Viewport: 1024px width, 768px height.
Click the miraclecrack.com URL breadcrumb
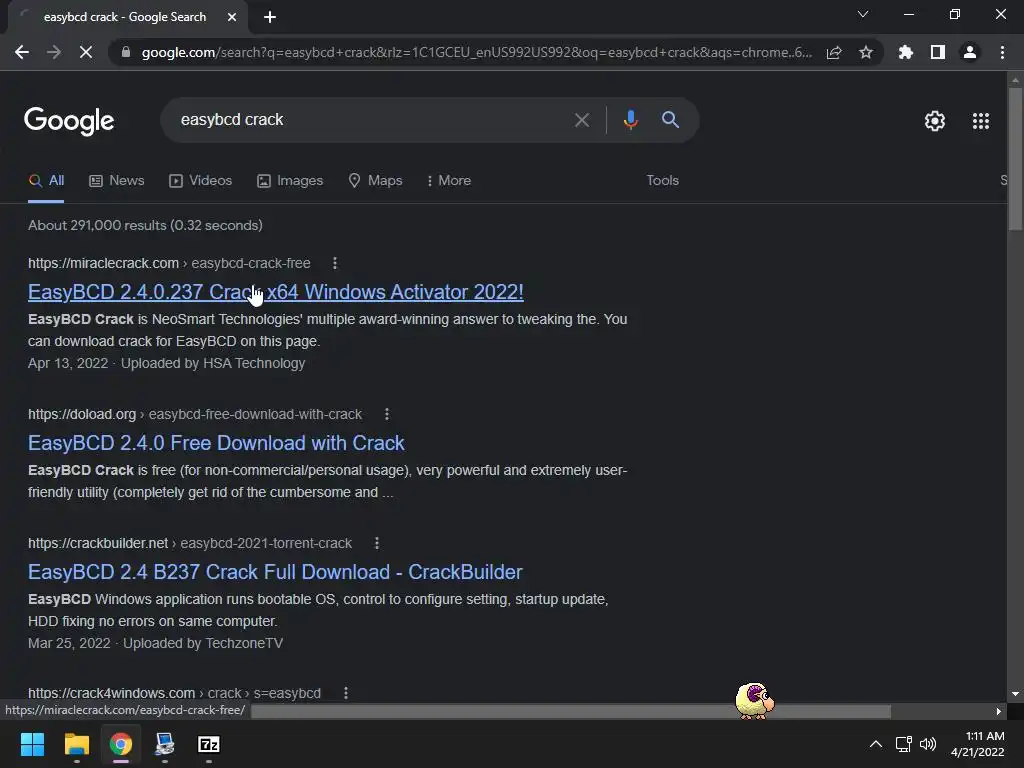(x=169, y=263)
